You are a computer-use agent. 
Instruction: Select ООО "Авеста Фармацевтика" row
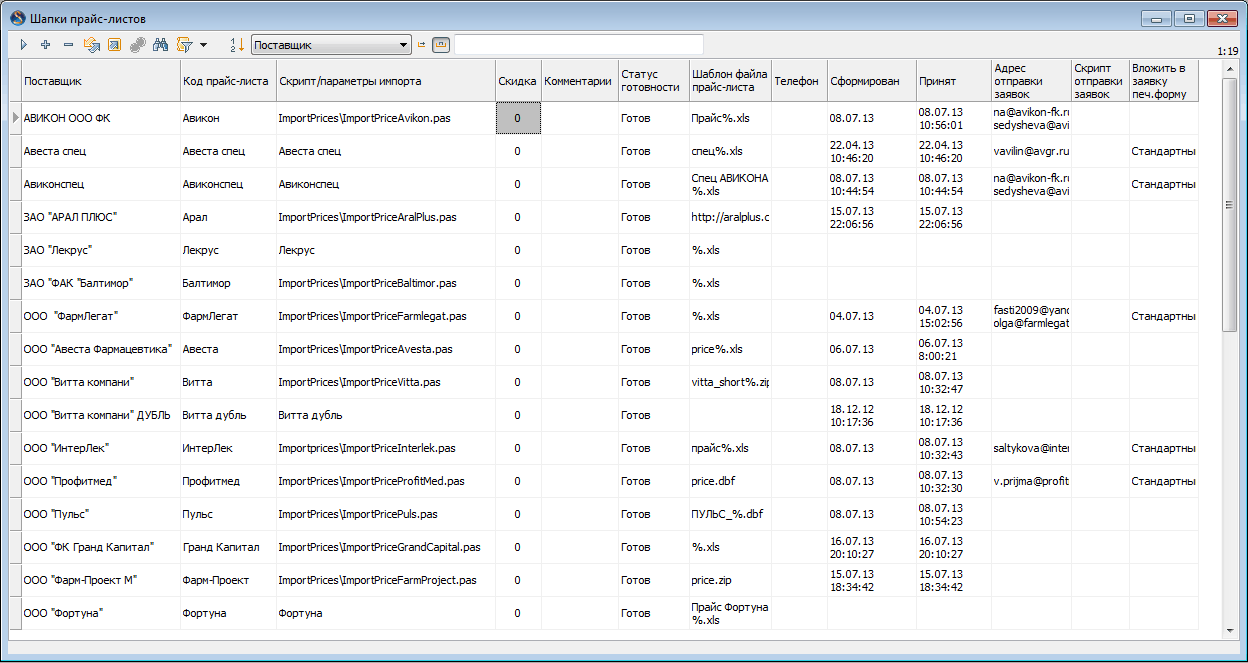click(101, 349)
